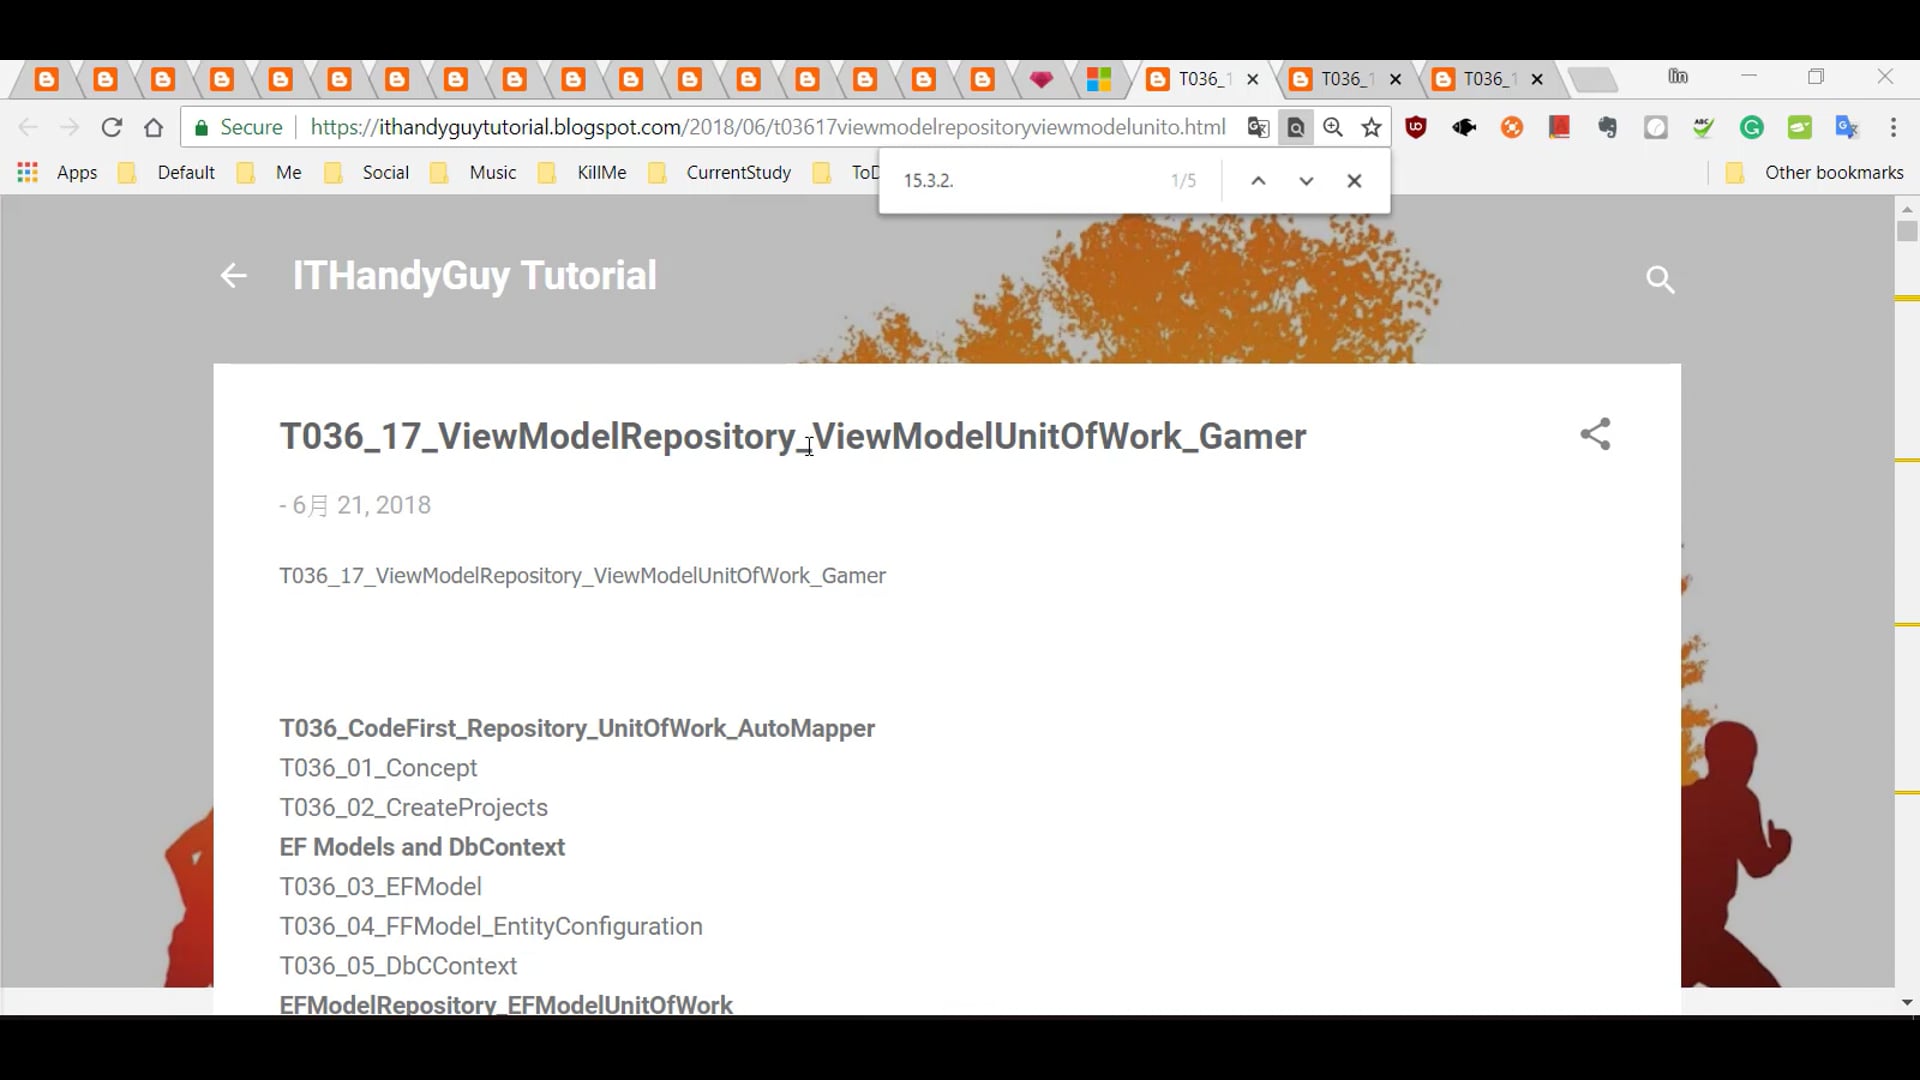The width and height of the screenshot is (1920, 1080).
Task: Open the Google Translate extension icon
Action: 1846,127
